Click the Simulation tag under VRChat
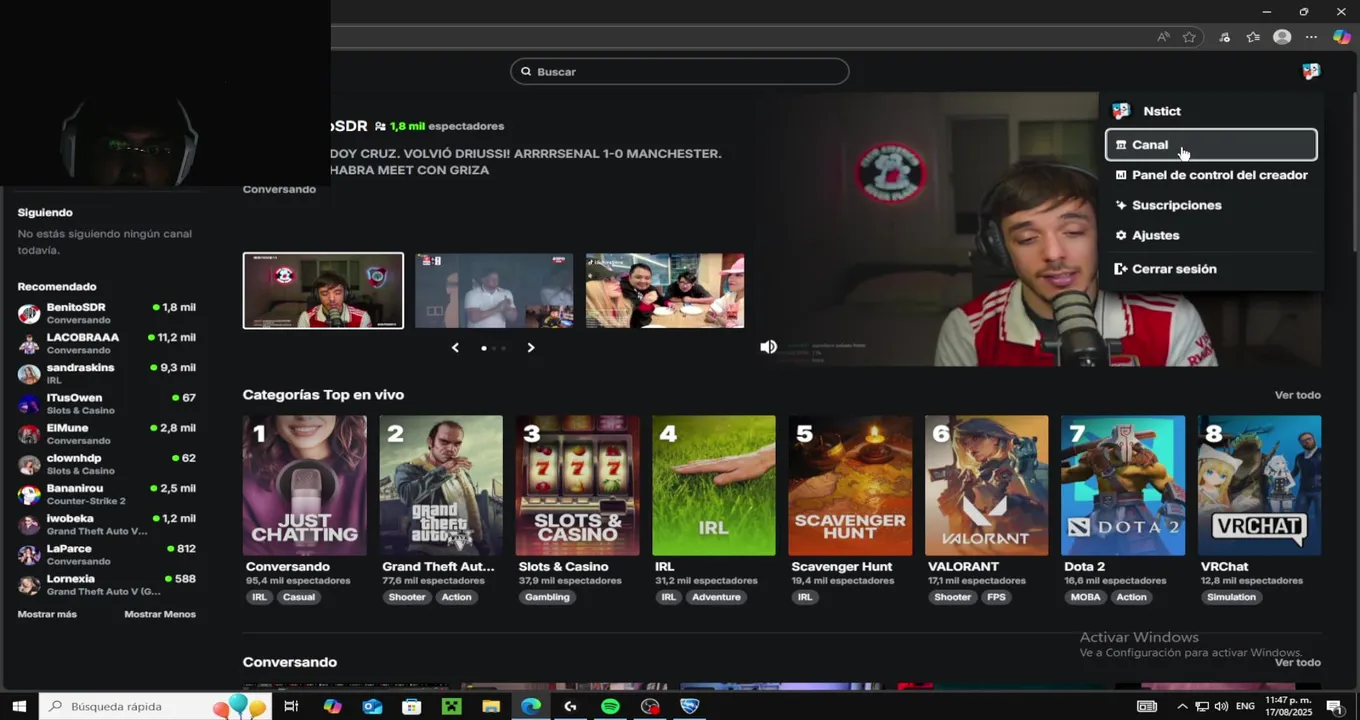The image size is (1360, 720). 1231,597
